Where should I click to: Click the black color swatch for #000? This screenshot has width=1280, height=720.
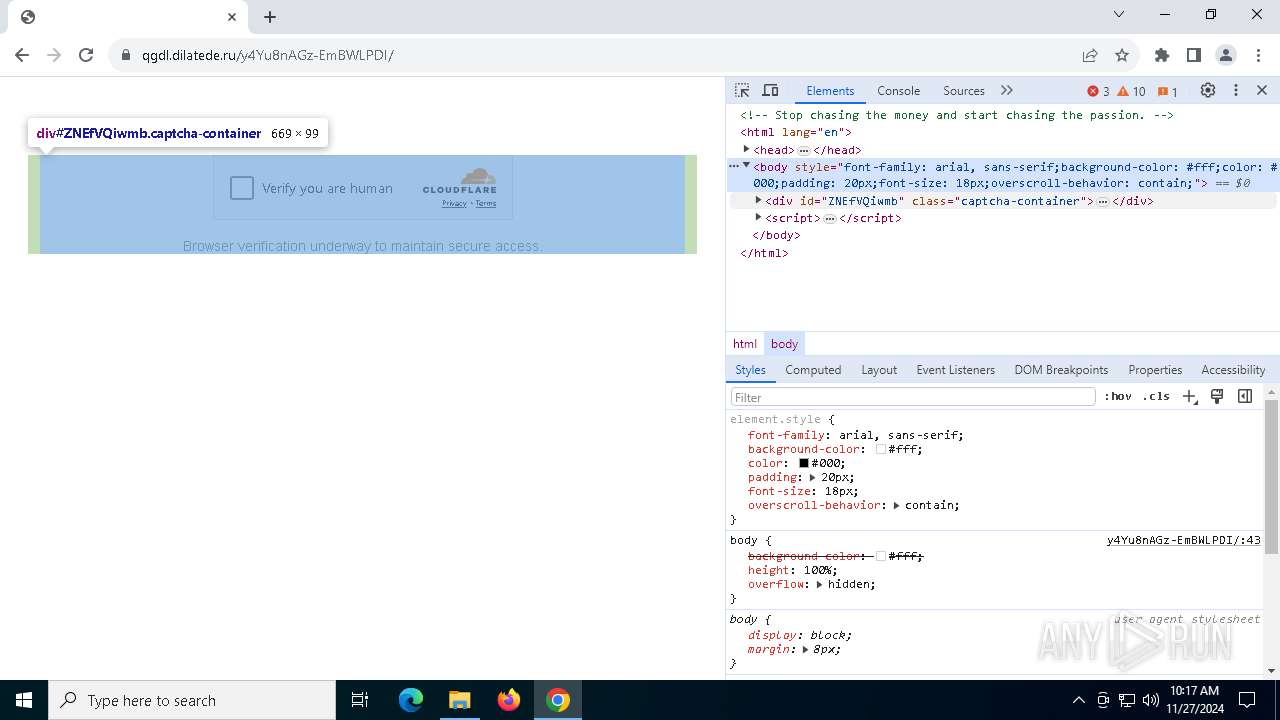pos(803,463)
